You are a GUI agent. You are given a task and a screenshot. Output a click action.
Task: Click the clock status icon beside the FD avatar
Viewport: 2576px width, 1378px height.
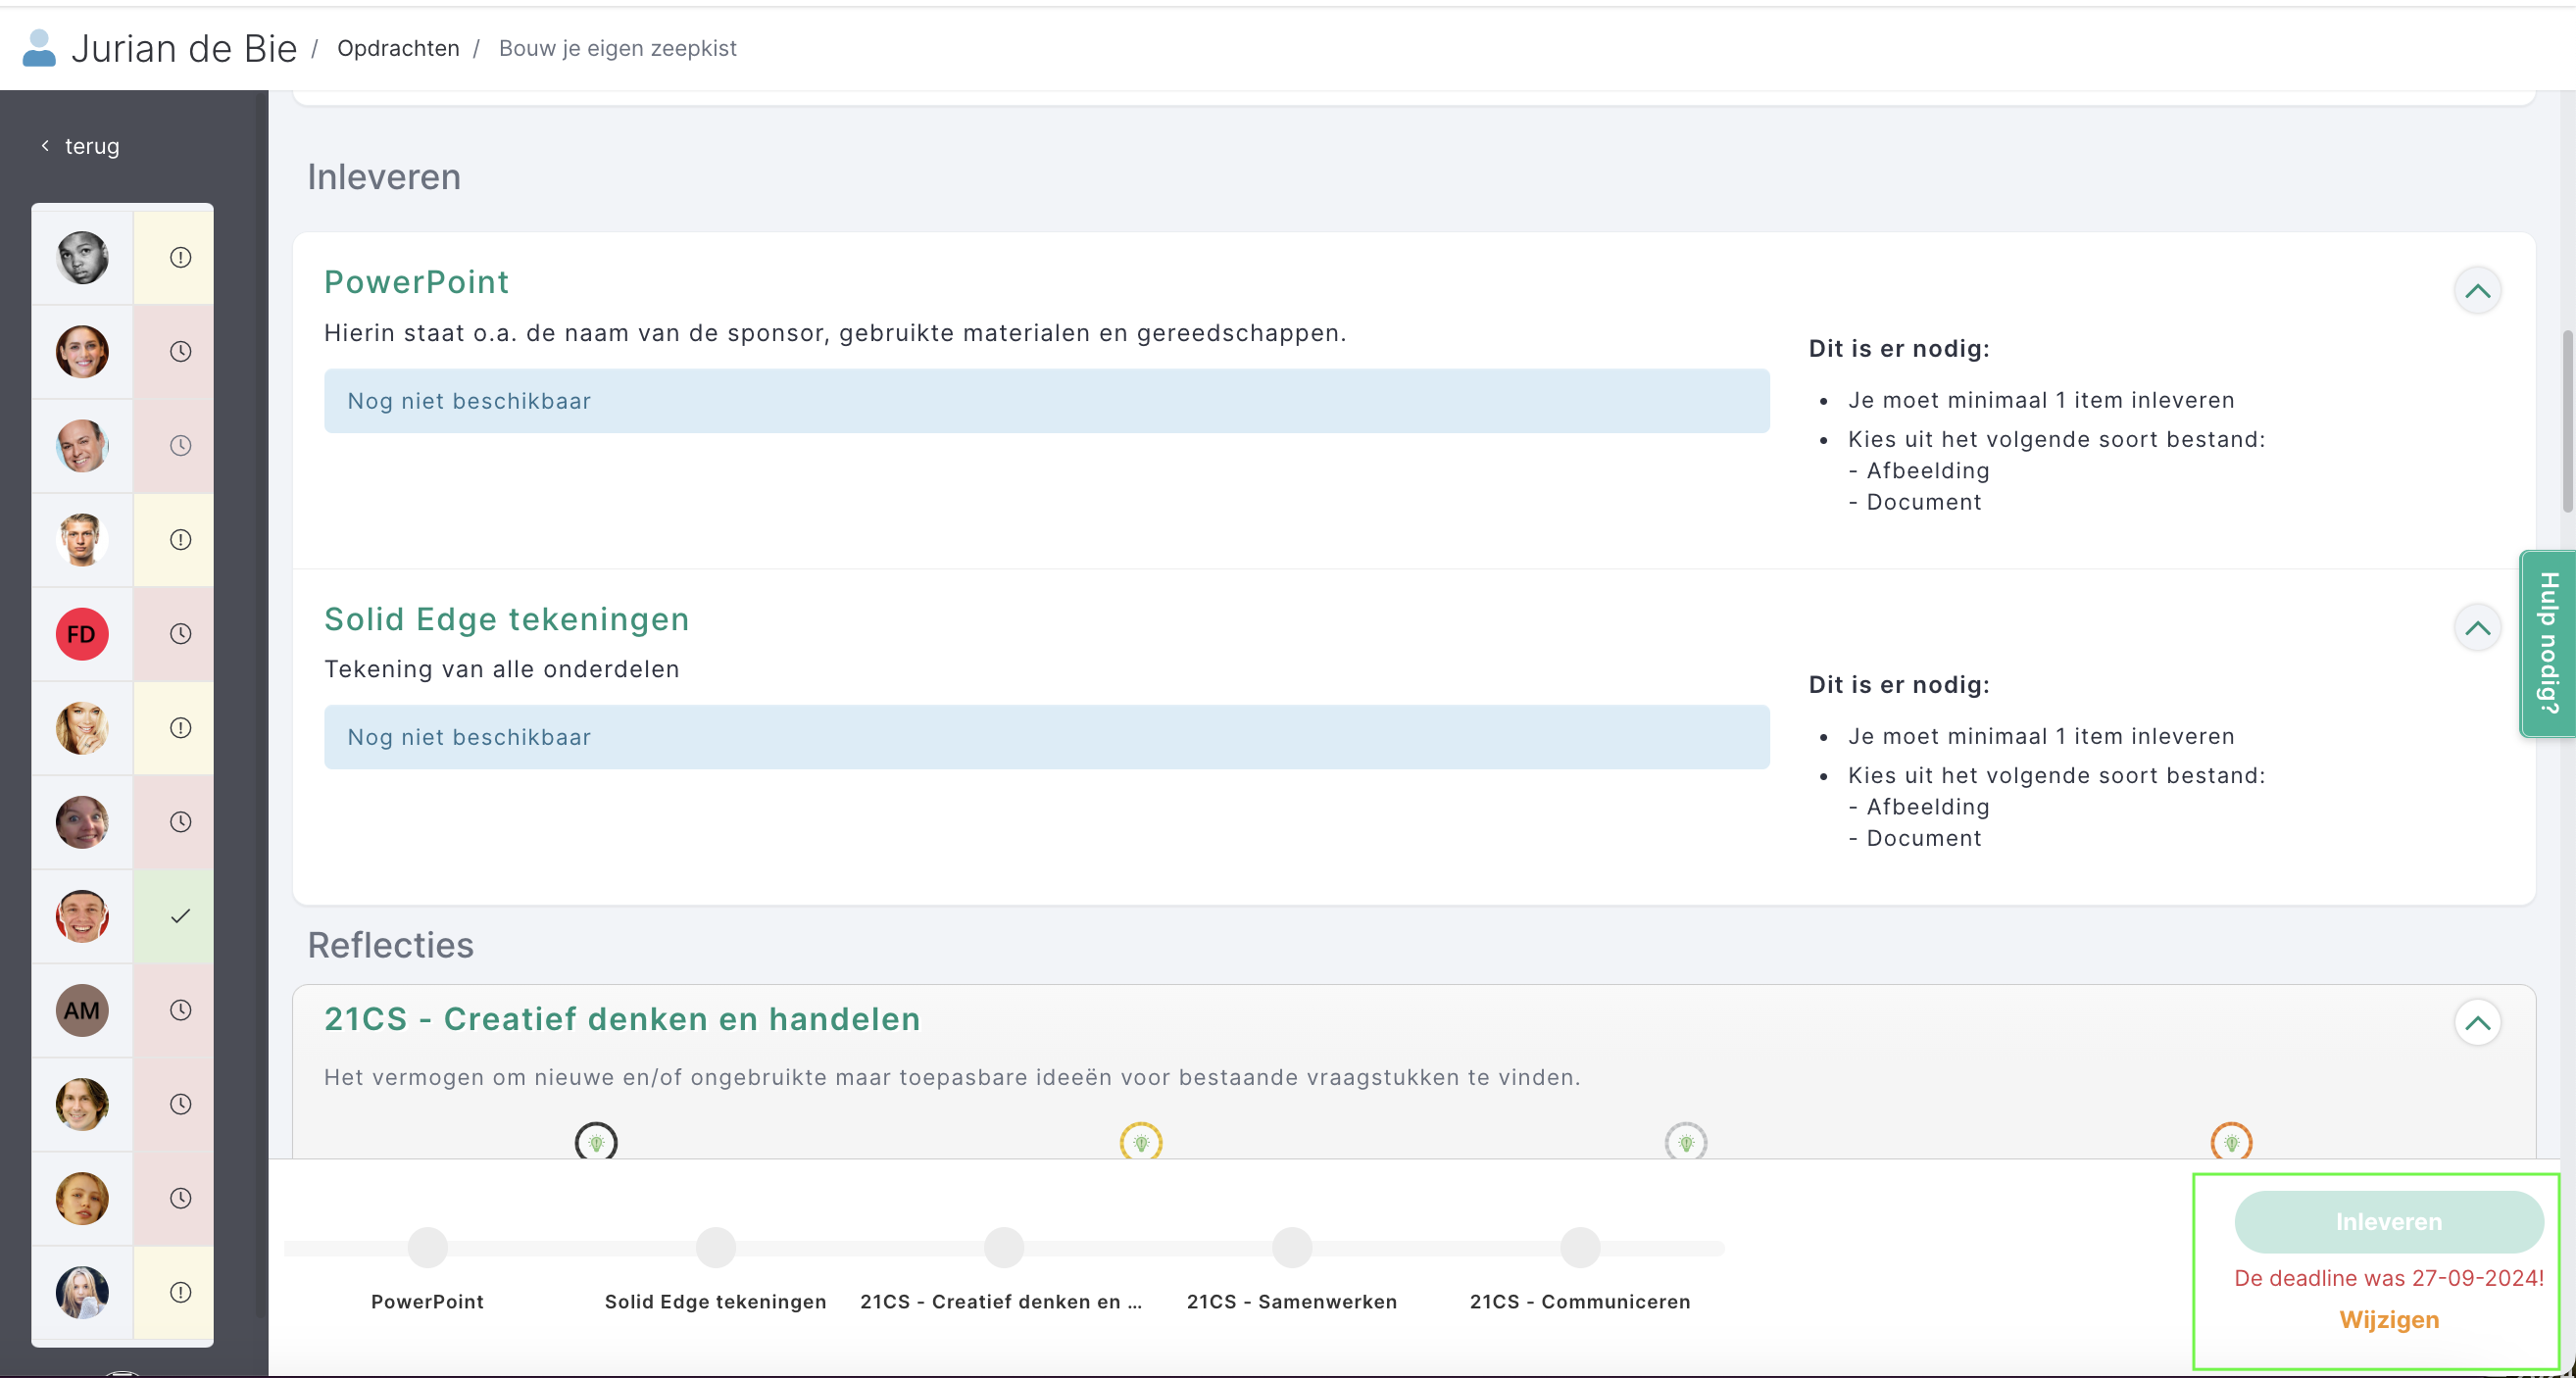pos(180,634)
